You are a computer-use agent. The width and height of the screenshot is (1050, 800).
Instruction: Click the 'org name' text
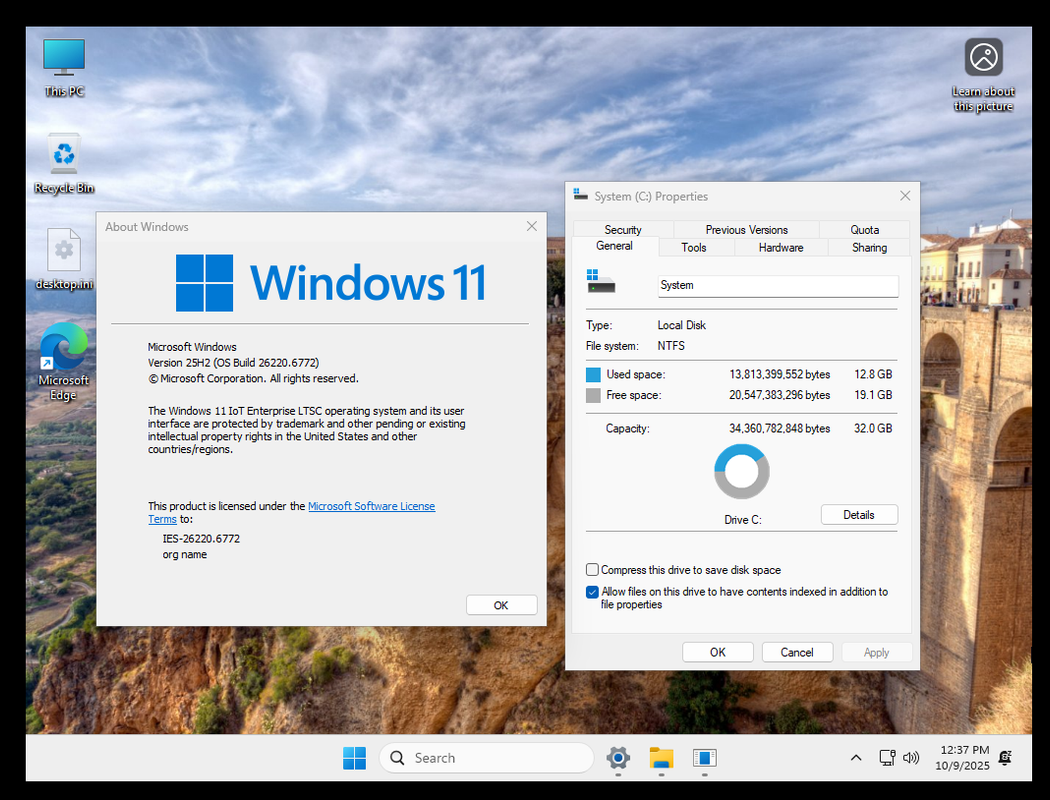click(x=184, y=554)
